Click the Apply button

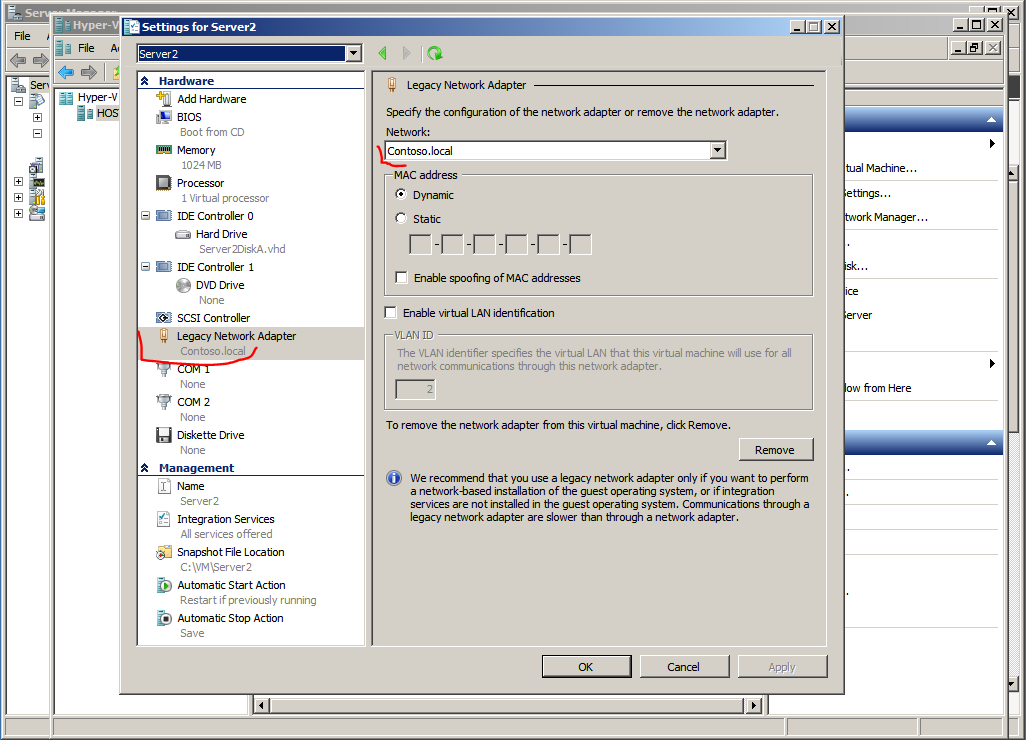click(x=782, y=667)
